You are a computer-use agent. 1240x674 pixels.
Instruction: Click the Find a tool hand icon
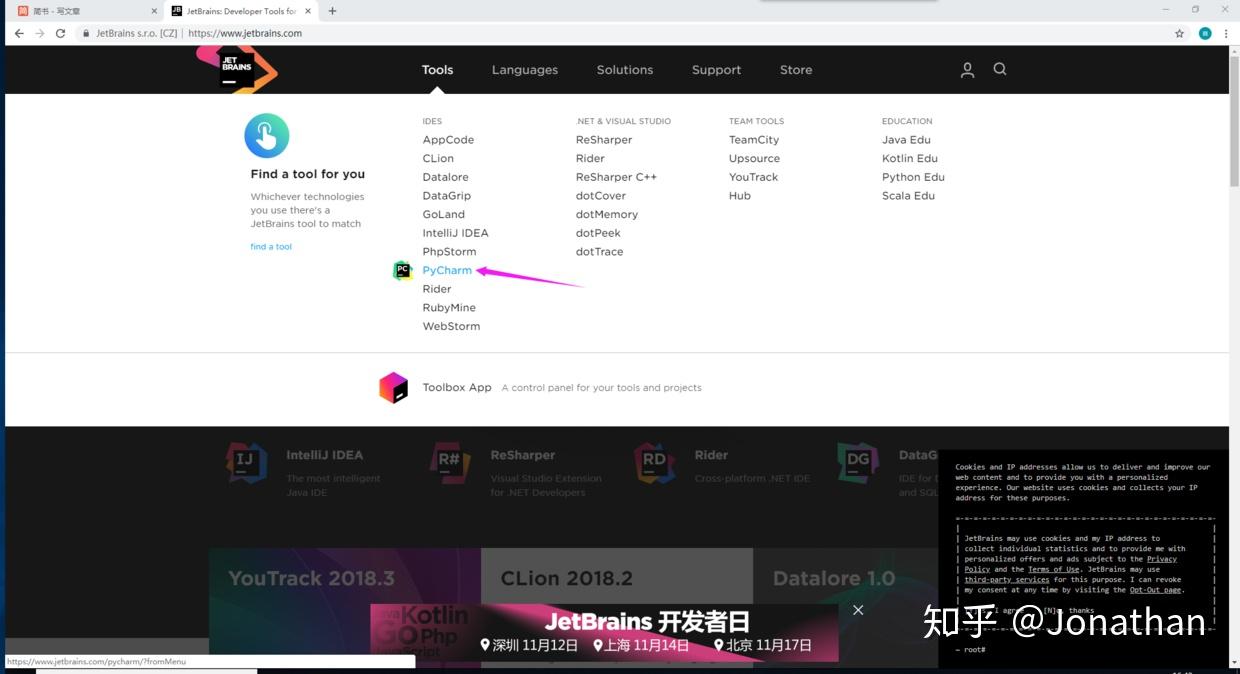(x=267, y=135)
